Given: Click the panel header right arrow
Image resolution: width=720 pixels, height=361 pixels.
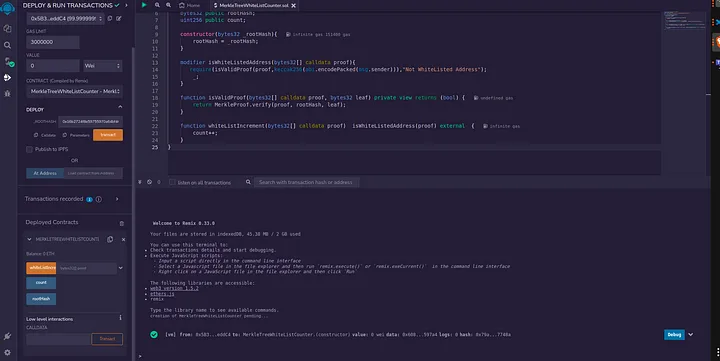Looking at the screenshot, I should click(x=126, y=6).
